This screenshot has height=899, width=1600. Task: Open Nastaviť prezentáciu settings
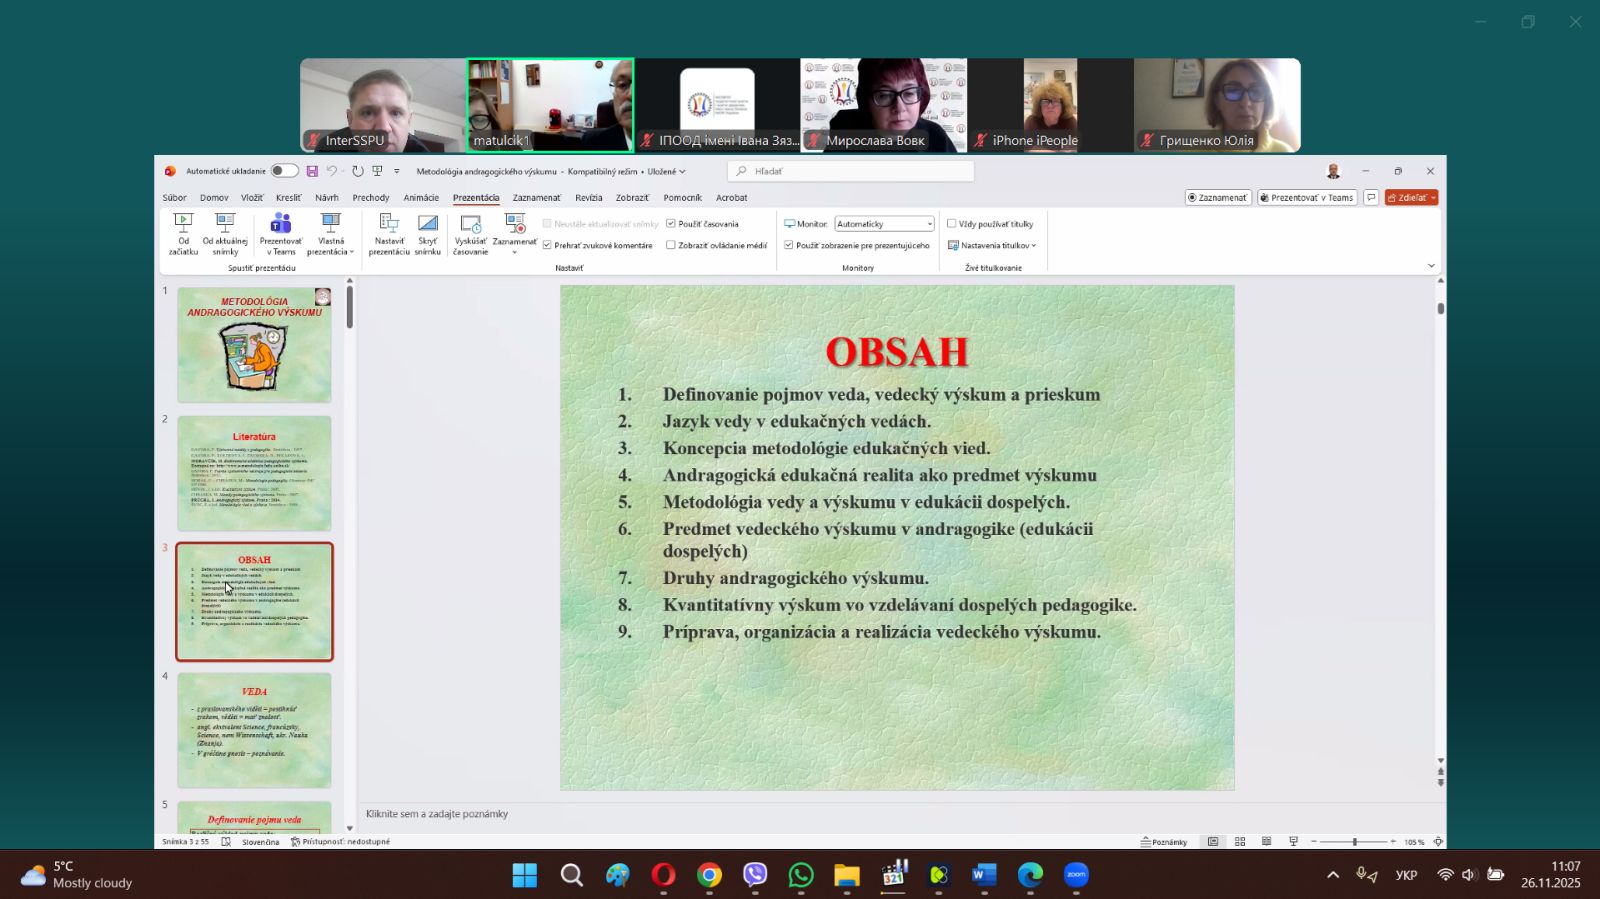point(389,234)
